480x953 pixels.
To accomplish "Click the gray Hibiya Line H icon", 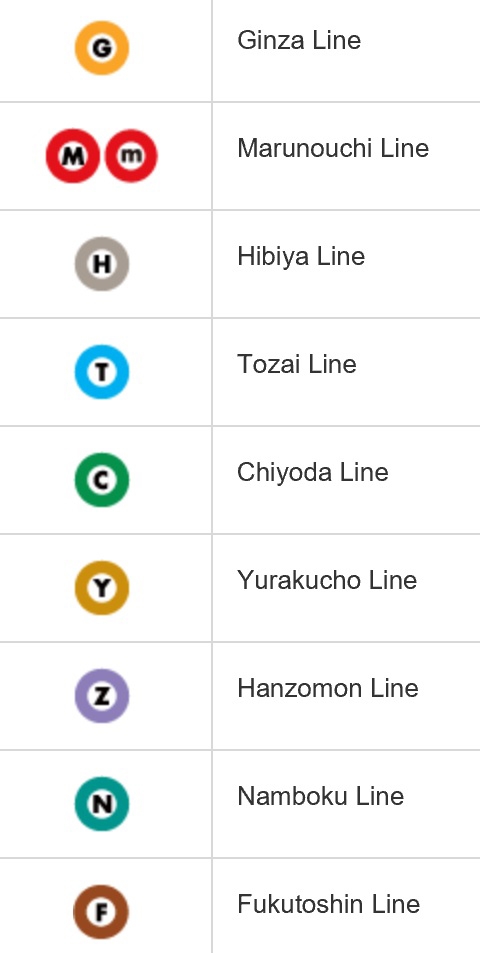I will click(102, 264).
